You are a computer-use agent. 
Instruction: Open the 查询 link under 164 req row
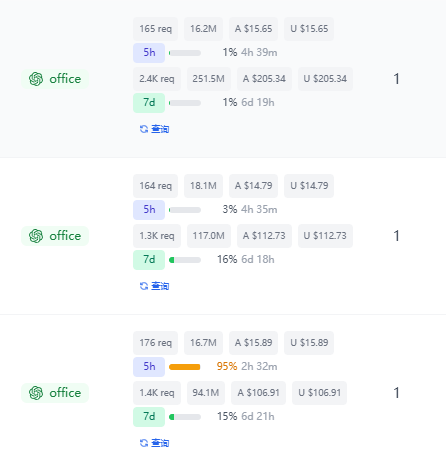(160, 286)
